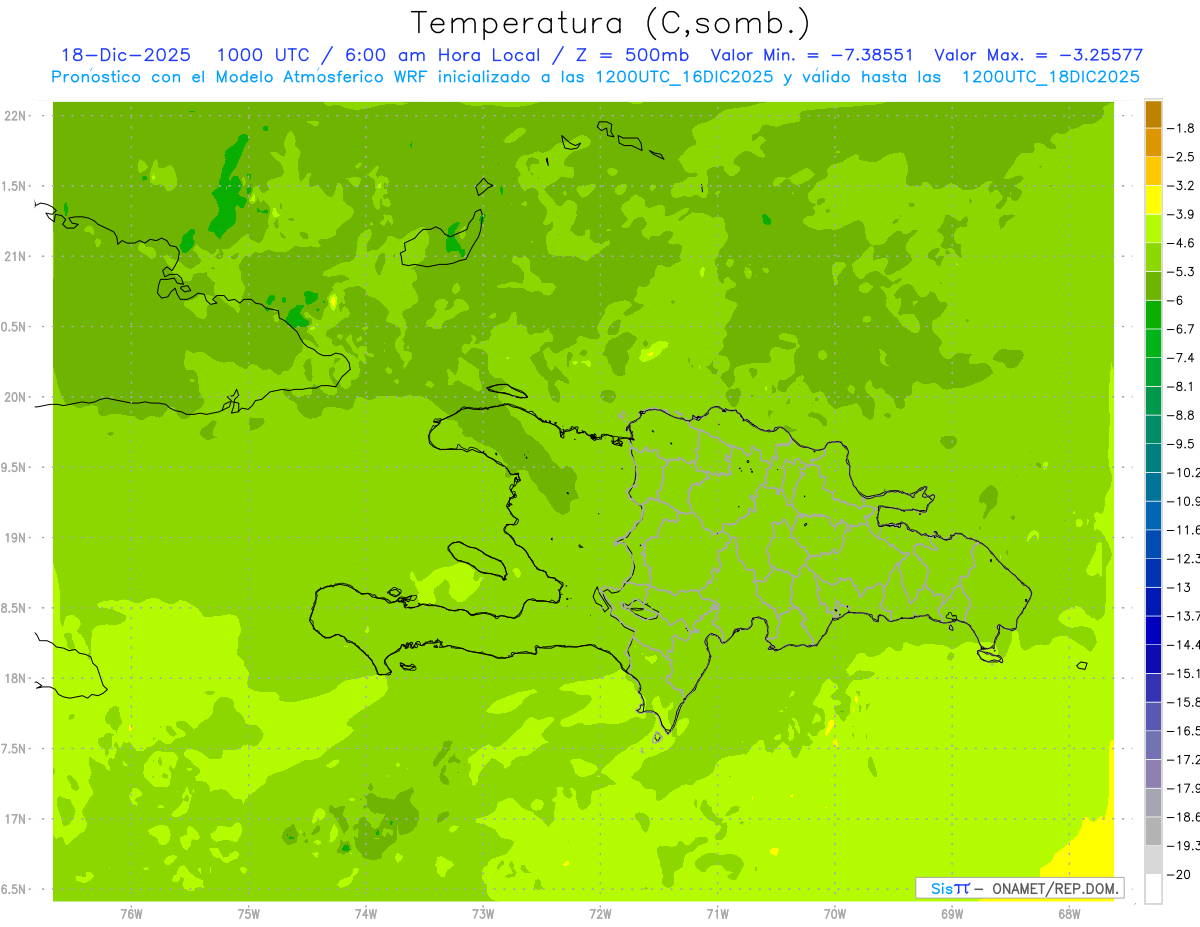Click the '1000 UTC' time text
The height and width of the screenshot is (927, 1200).
(265, 55)
